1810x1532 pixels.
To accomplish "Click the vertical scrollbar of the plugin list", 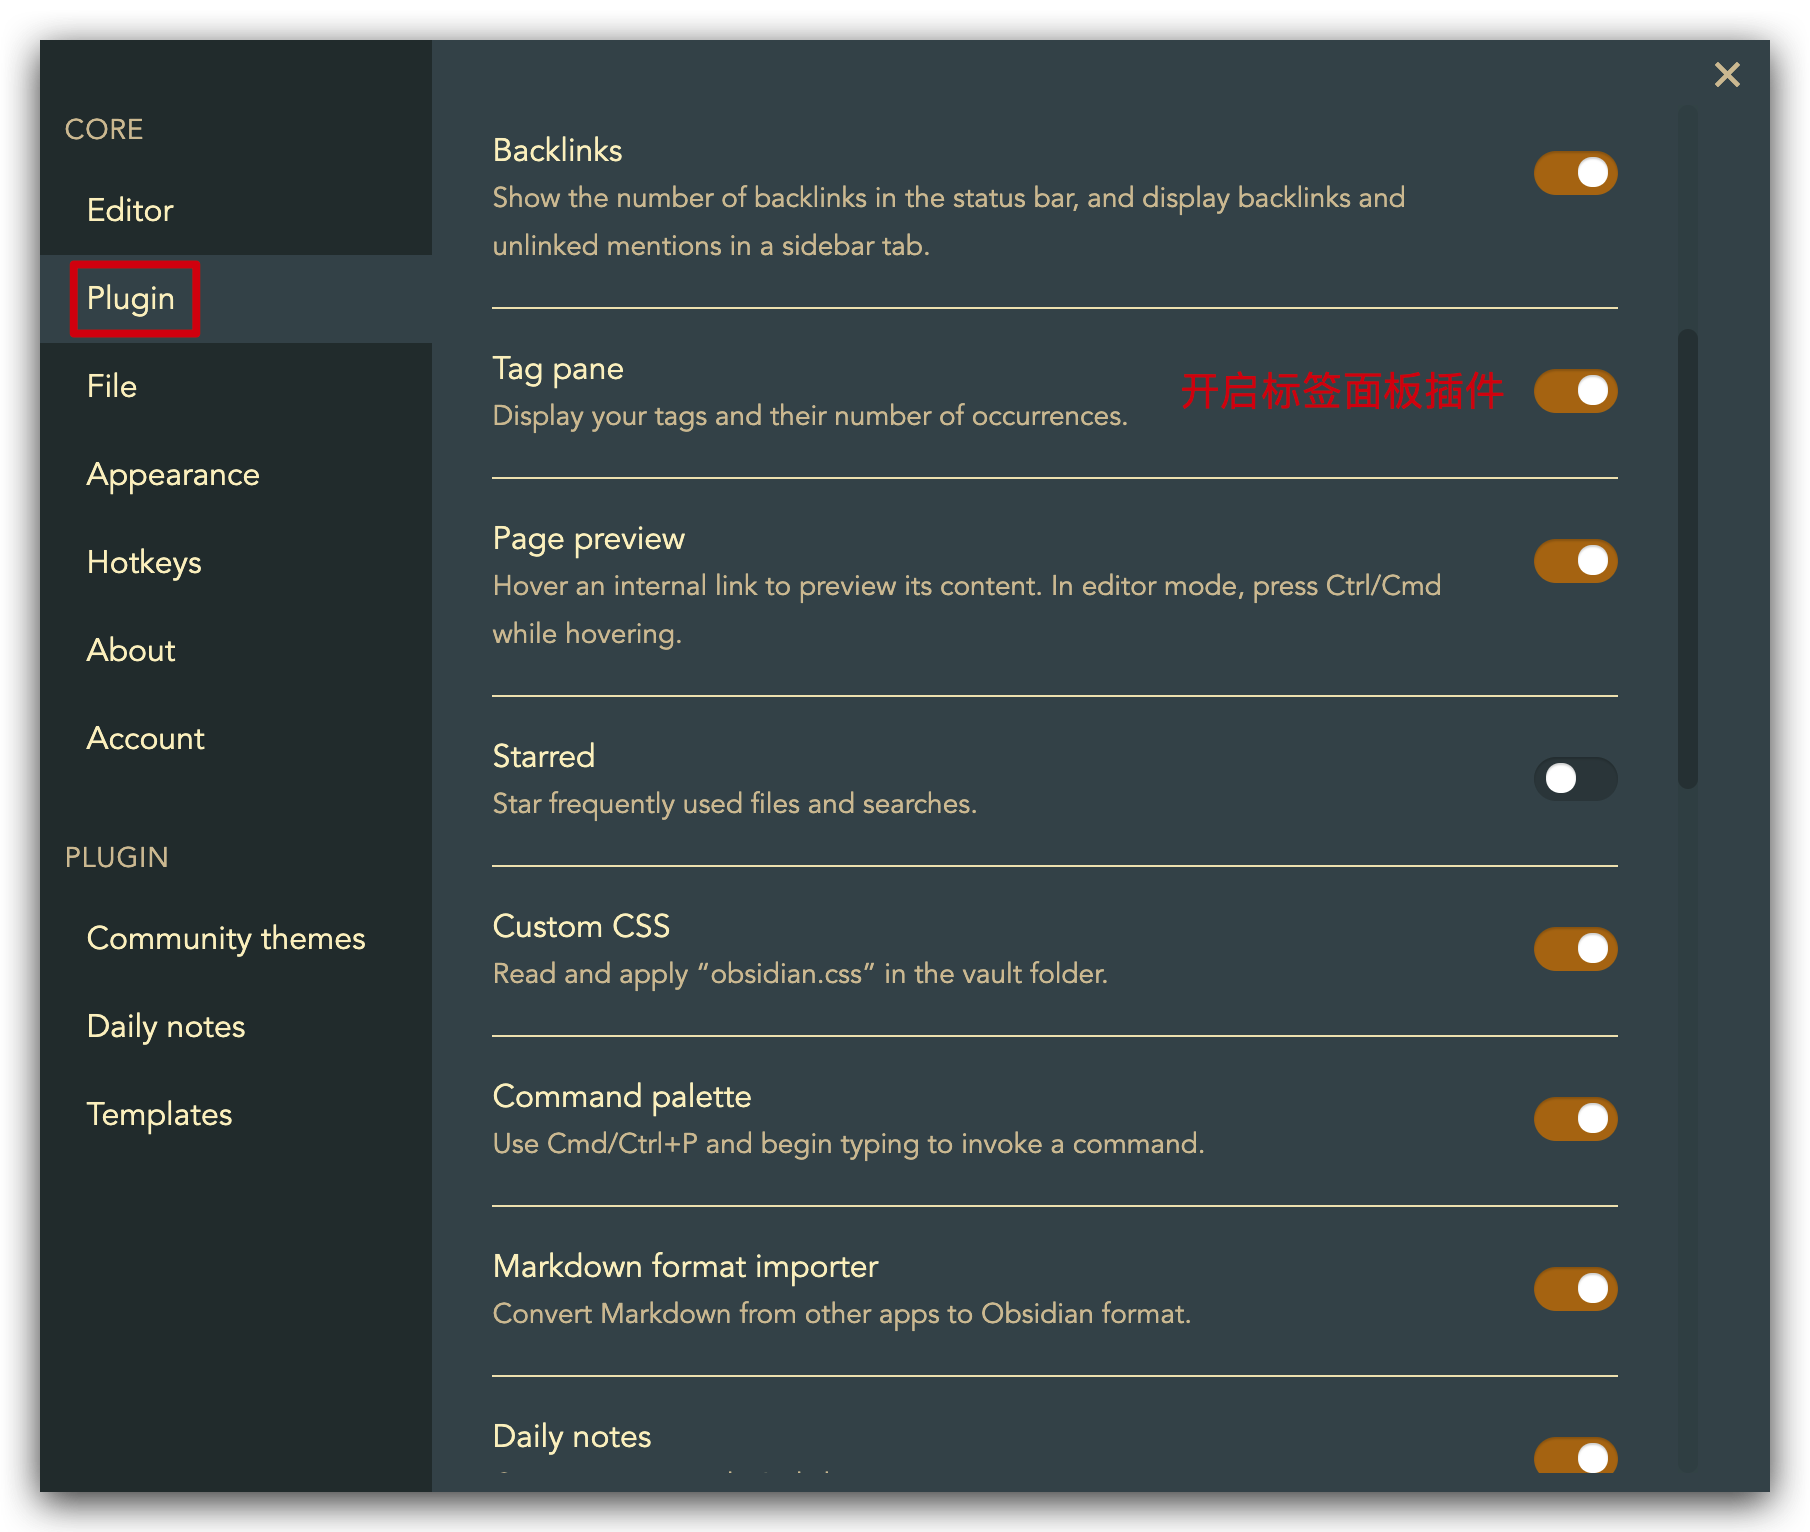I will [1688, 559].
